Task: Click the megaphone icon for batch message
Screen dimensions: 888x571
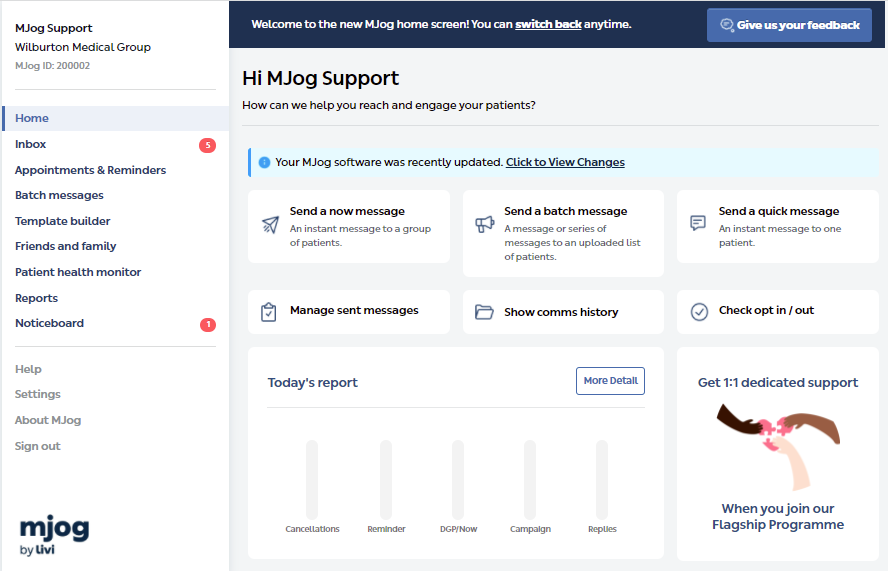Action: [484, 224]
